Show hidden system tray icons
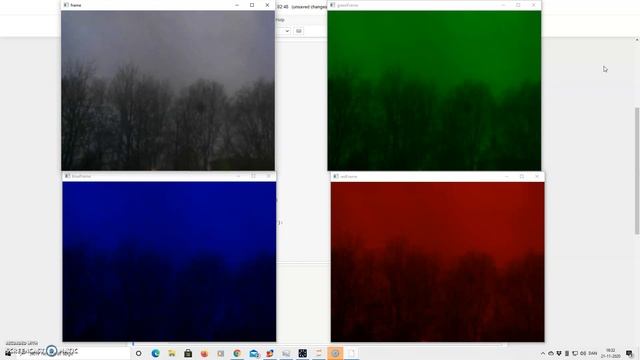640x360 pixels. click(542, 353)
